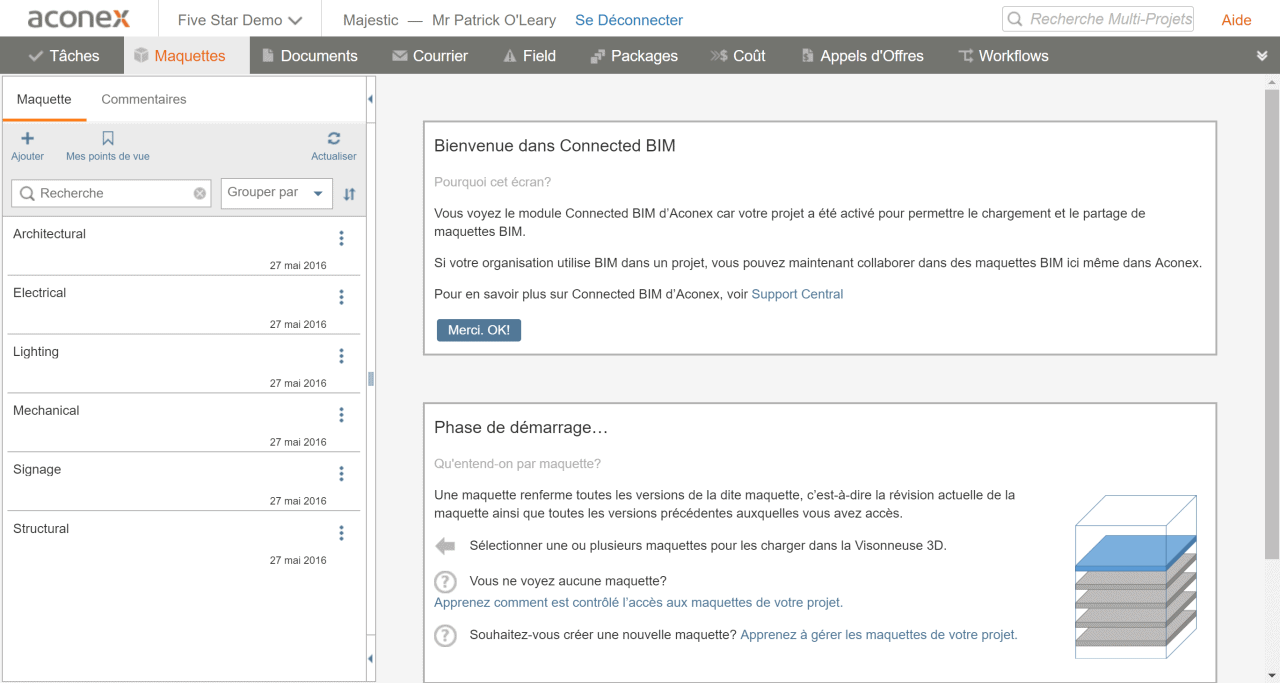Screen dimensions: 1280x683
Task: Click the main page vertical scrollbar
Action: pyautogui.click(x=1272, y=323)
